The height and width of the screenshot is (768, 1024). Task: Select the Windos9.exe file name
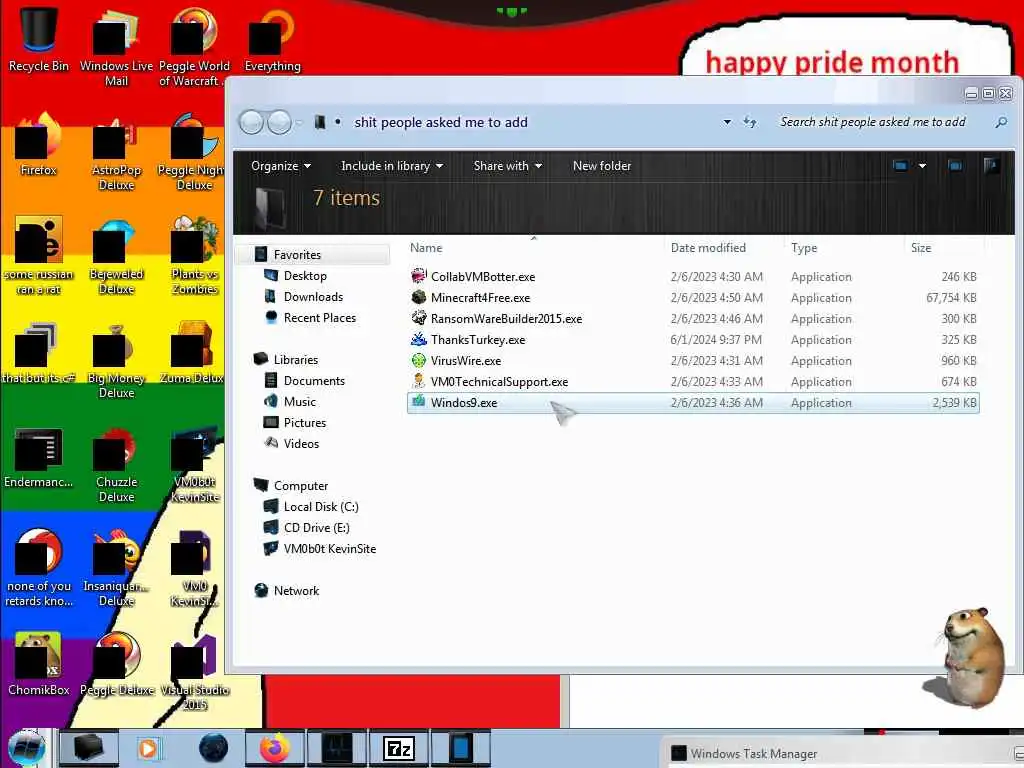tap(464, 402)
